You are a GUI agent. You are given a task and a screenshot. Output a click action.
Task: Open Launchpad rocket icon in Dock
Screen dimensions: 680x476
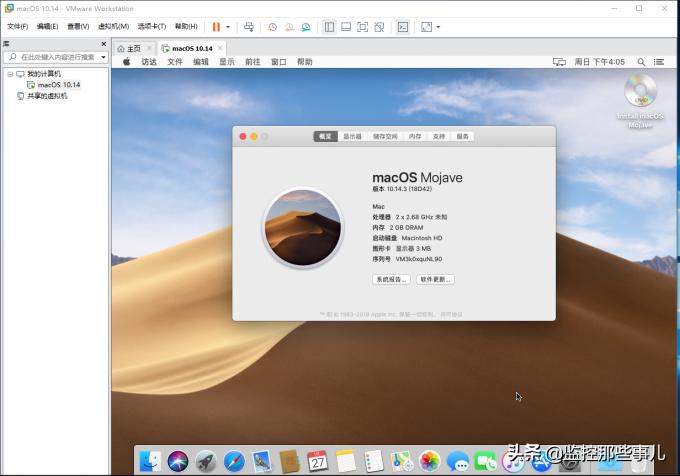(206, 461)
